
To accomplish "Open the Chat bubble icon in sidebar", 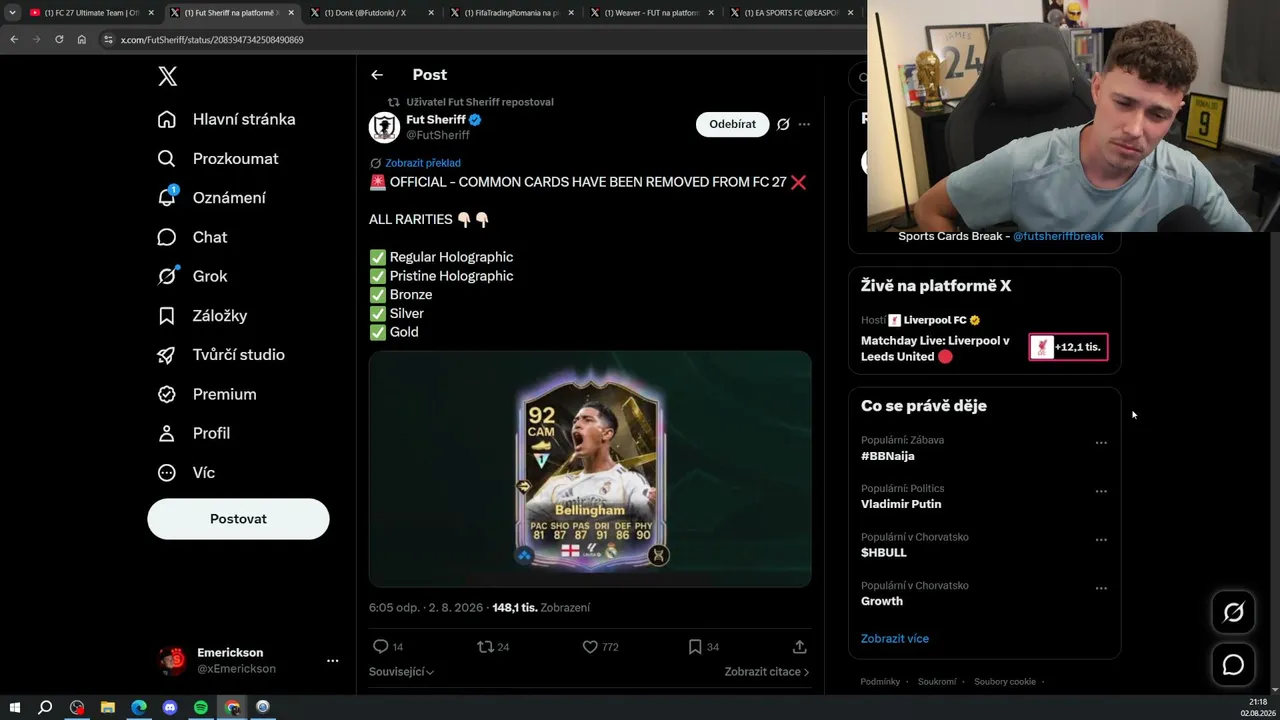I will 167,237.
